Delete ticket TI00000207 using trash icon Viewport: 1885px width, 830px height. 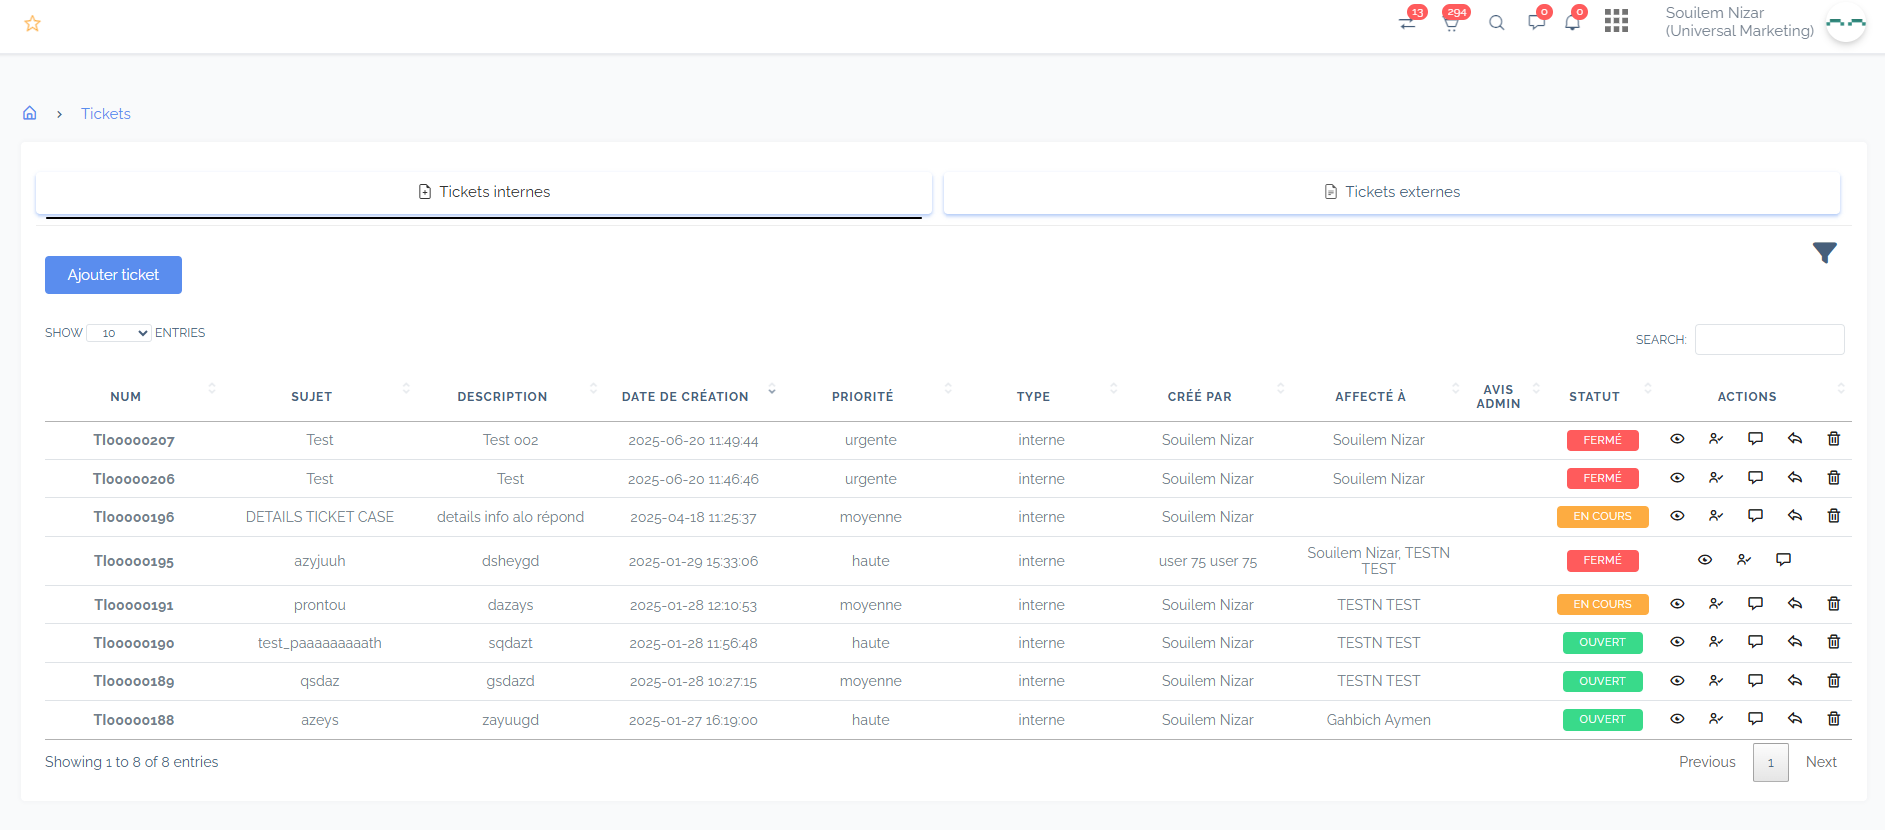point(1833,439)
